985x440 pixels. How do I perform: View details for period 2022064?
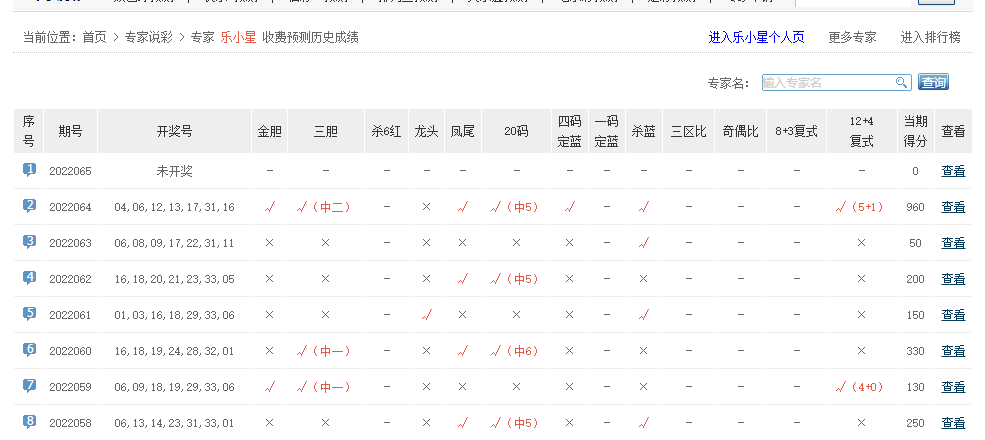(953, 207)
